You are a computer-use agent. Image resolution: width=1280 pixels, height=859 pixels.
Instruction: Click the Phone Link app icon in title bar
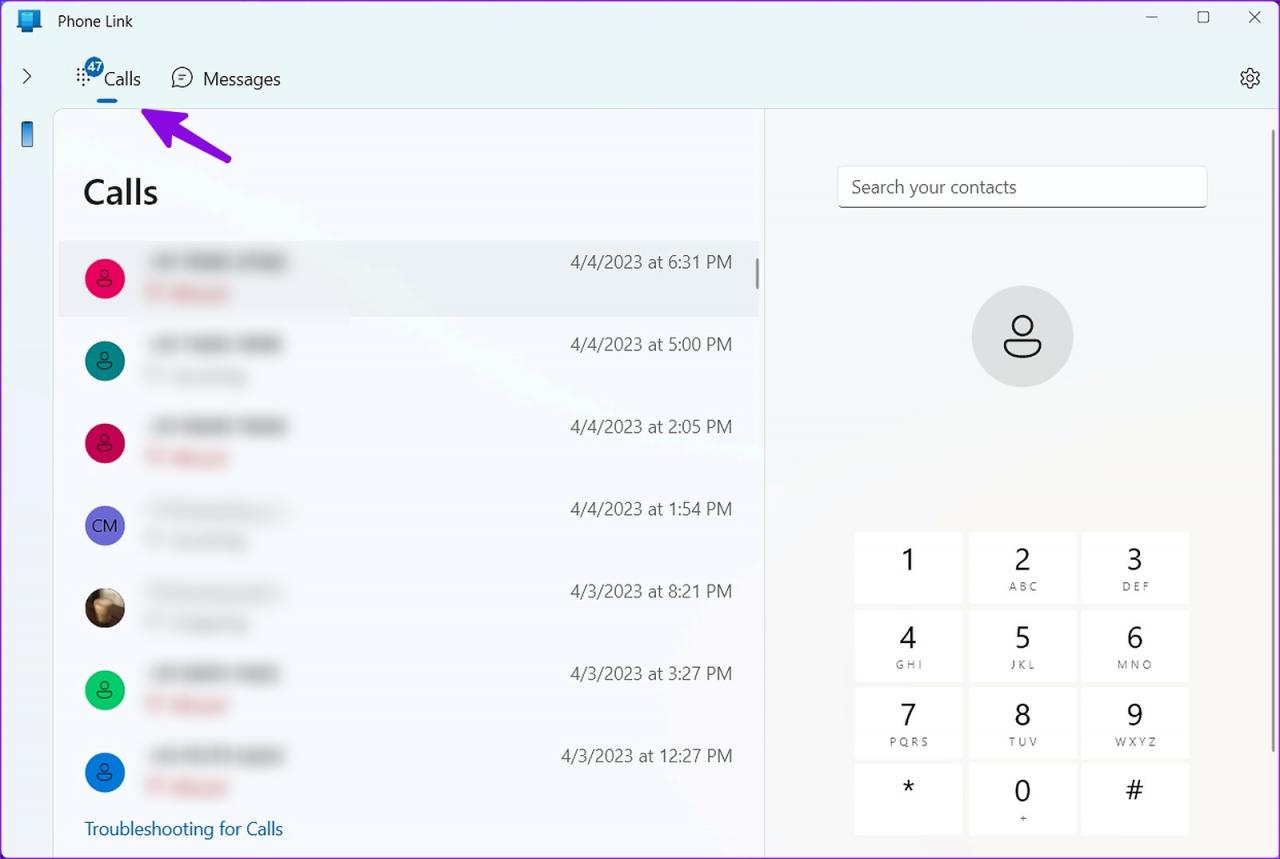[x=30, y=21]
